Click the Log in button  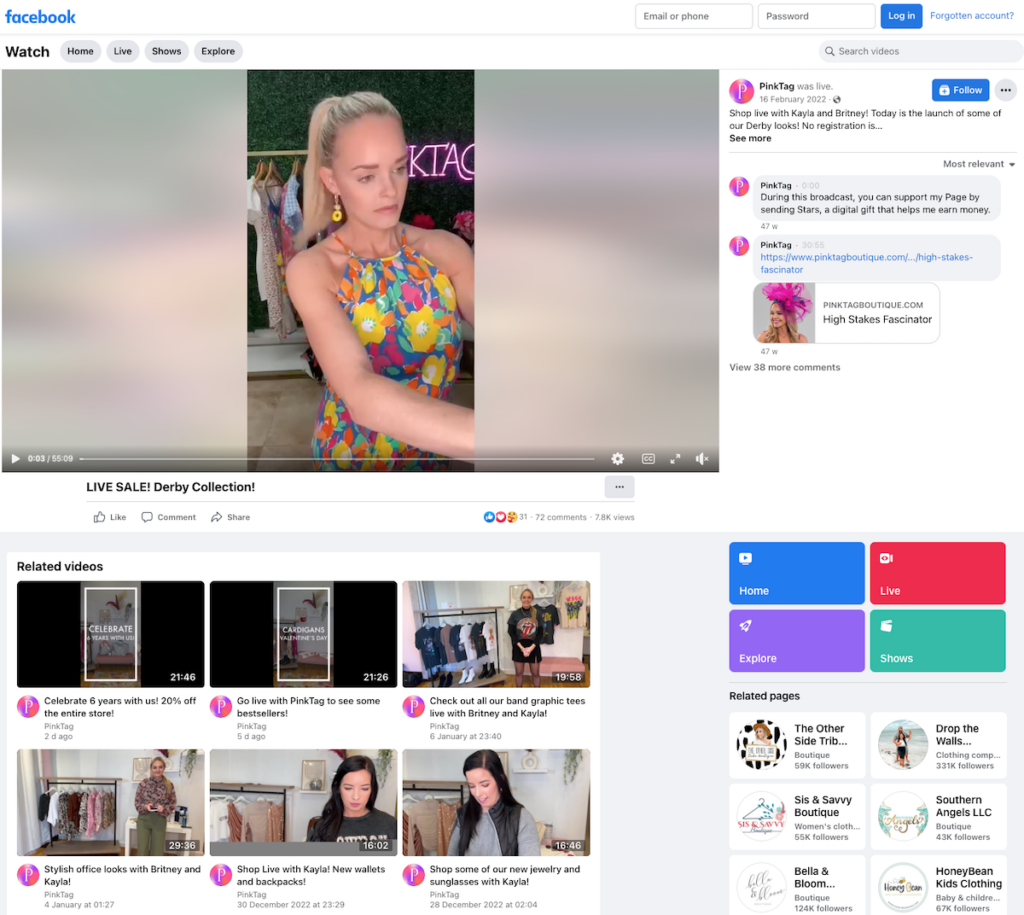[x=901, y=16]
